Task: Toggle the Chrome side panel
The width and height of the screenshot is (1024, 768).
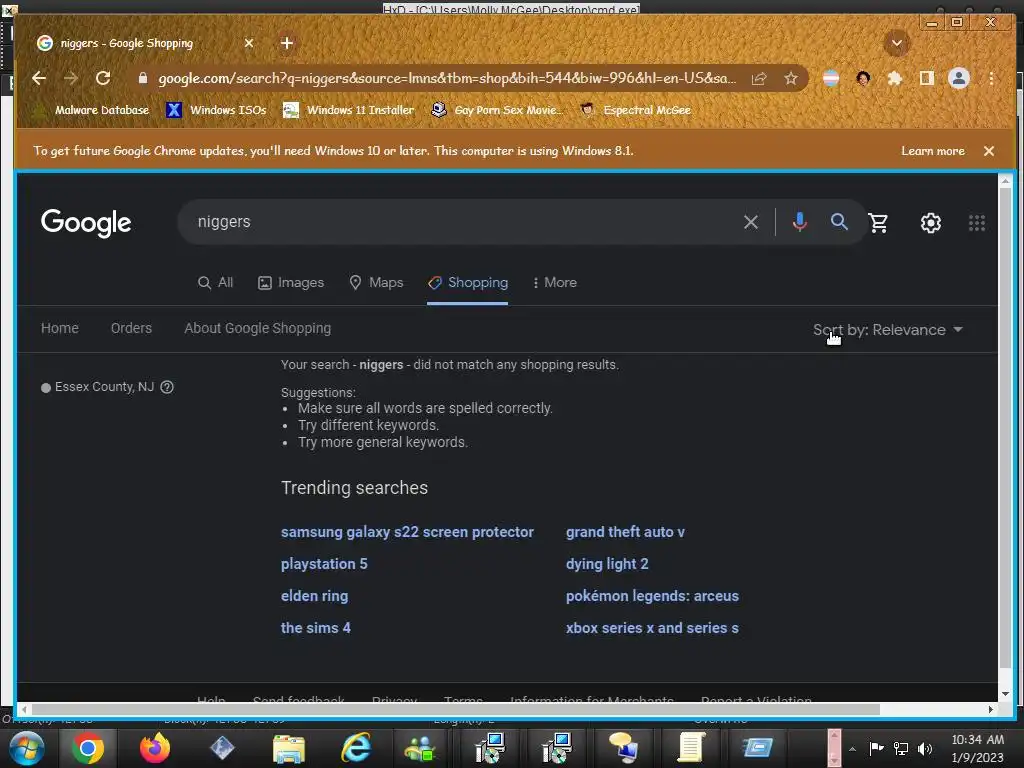Action: tap(927, 78)
